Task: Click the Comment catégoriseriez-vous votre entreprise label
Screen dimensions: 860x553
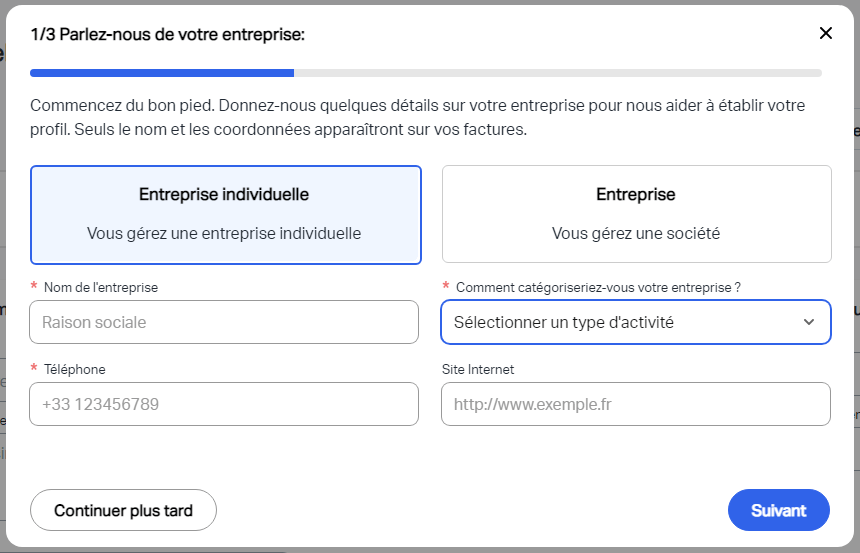Action: pyautogui.click(x=598, y=287)
